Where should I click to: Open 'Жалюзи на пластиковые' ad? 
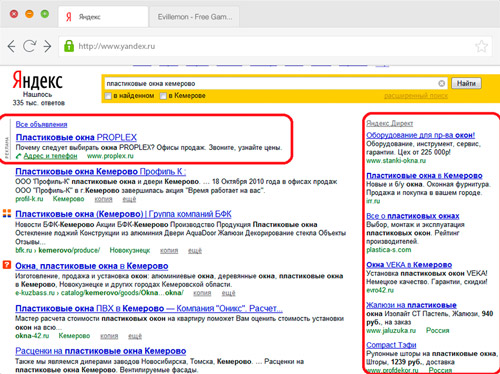point(411,305)
